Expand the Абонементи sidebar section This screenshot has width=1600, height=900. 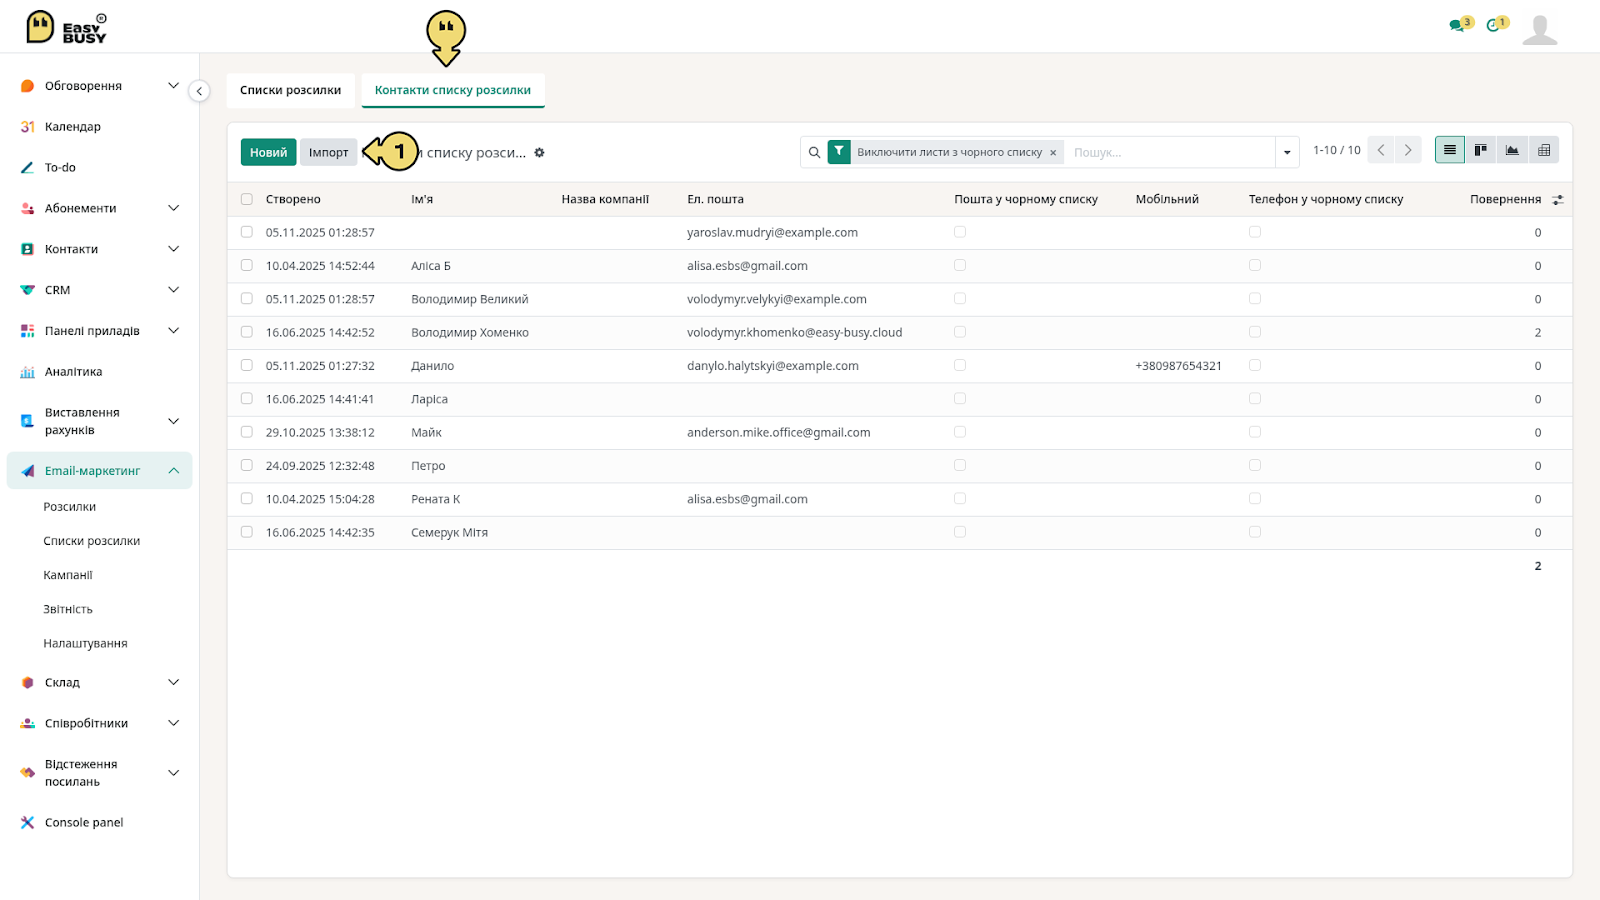pos(173,209)
